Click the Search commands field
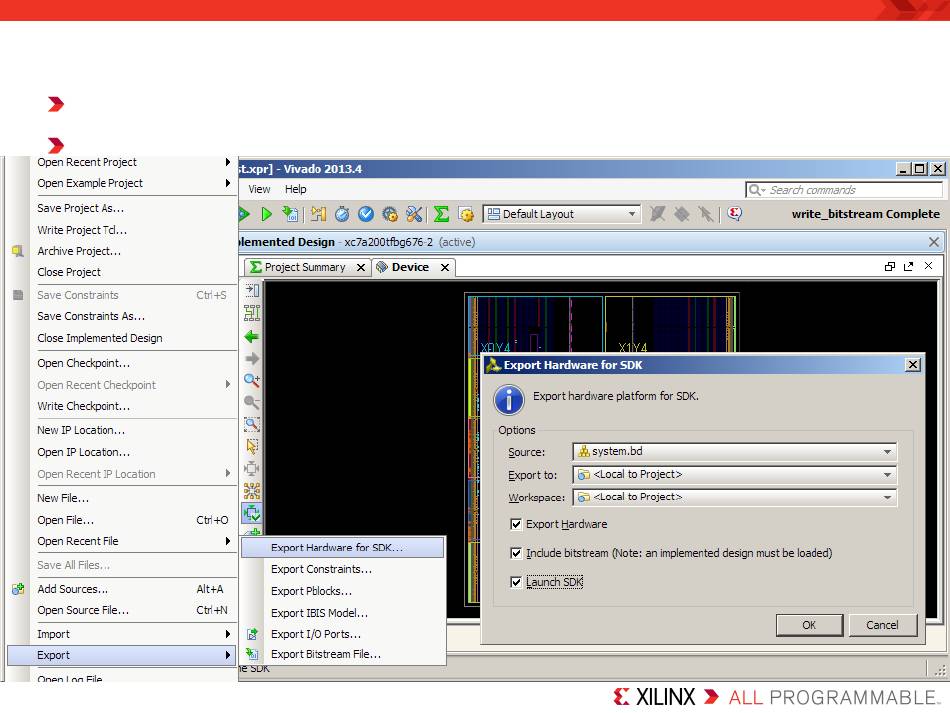950x713 pixels. (x=844, y=190)
